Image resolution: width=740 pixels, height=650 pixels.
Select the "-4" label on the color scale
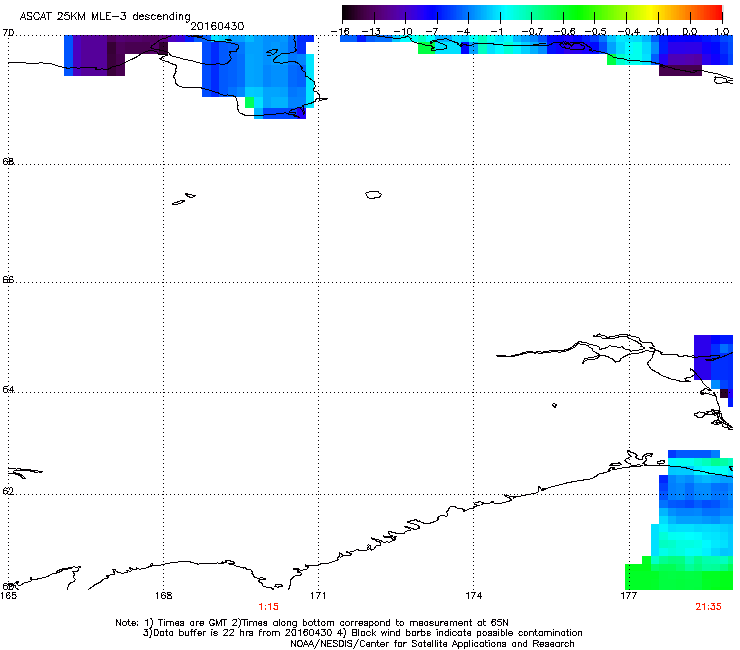[x=465, y=32]
